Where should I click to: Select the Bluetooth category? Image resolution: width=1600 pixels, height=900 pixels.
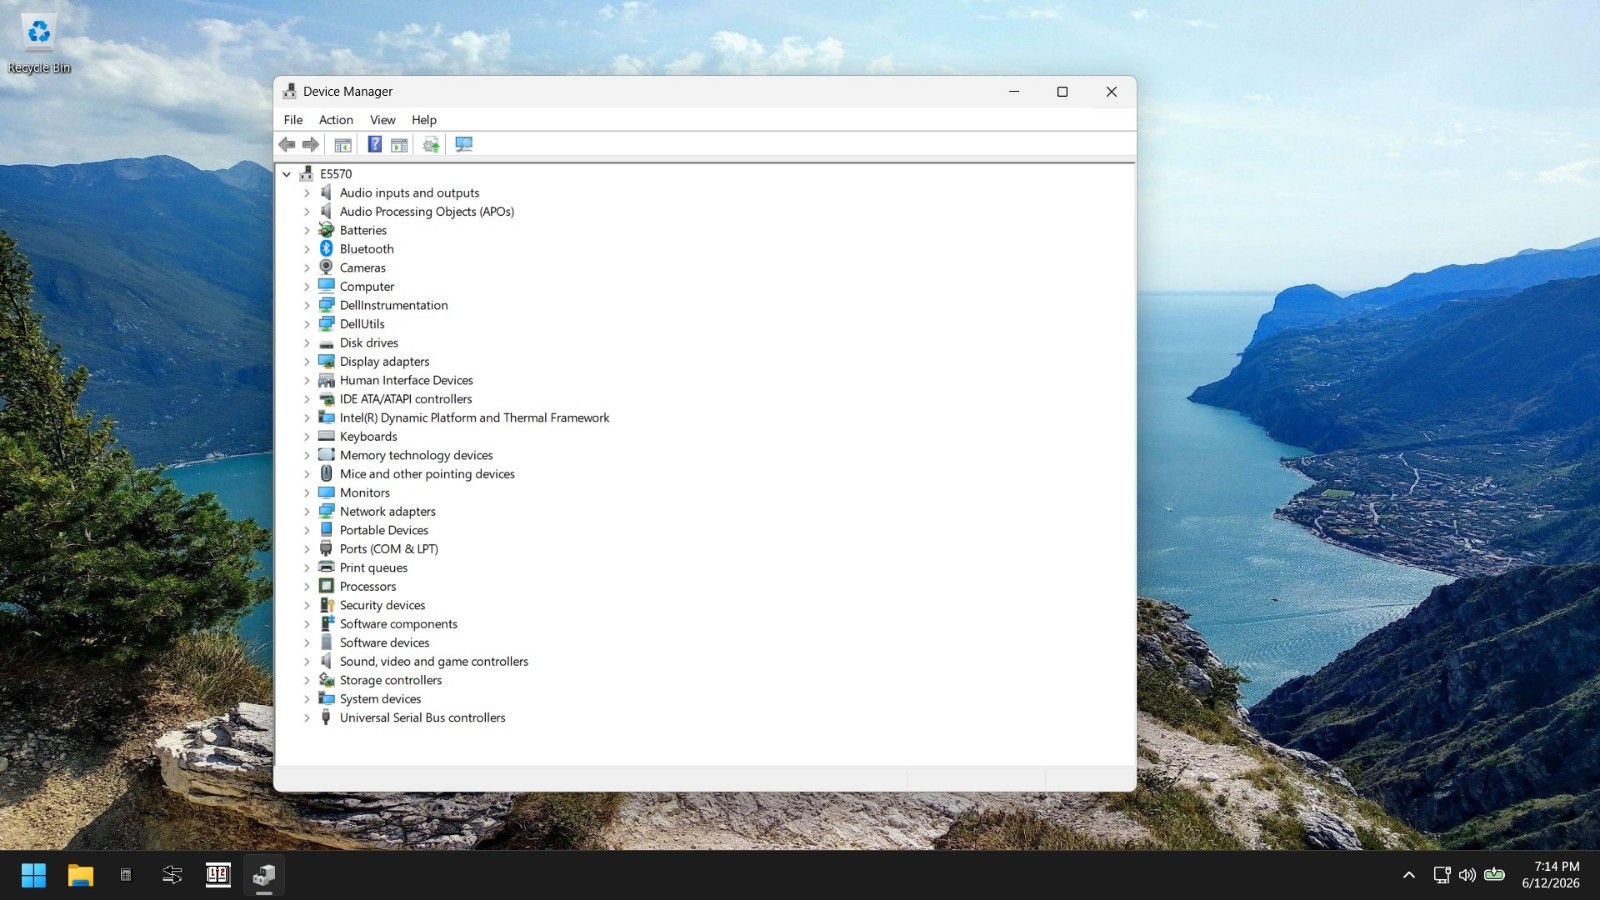(366, 249)
